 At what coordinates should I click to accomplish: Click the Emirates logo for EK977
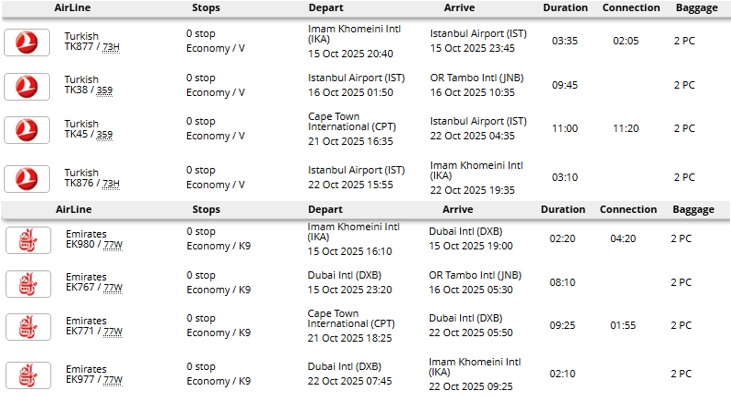pos(28,376)
